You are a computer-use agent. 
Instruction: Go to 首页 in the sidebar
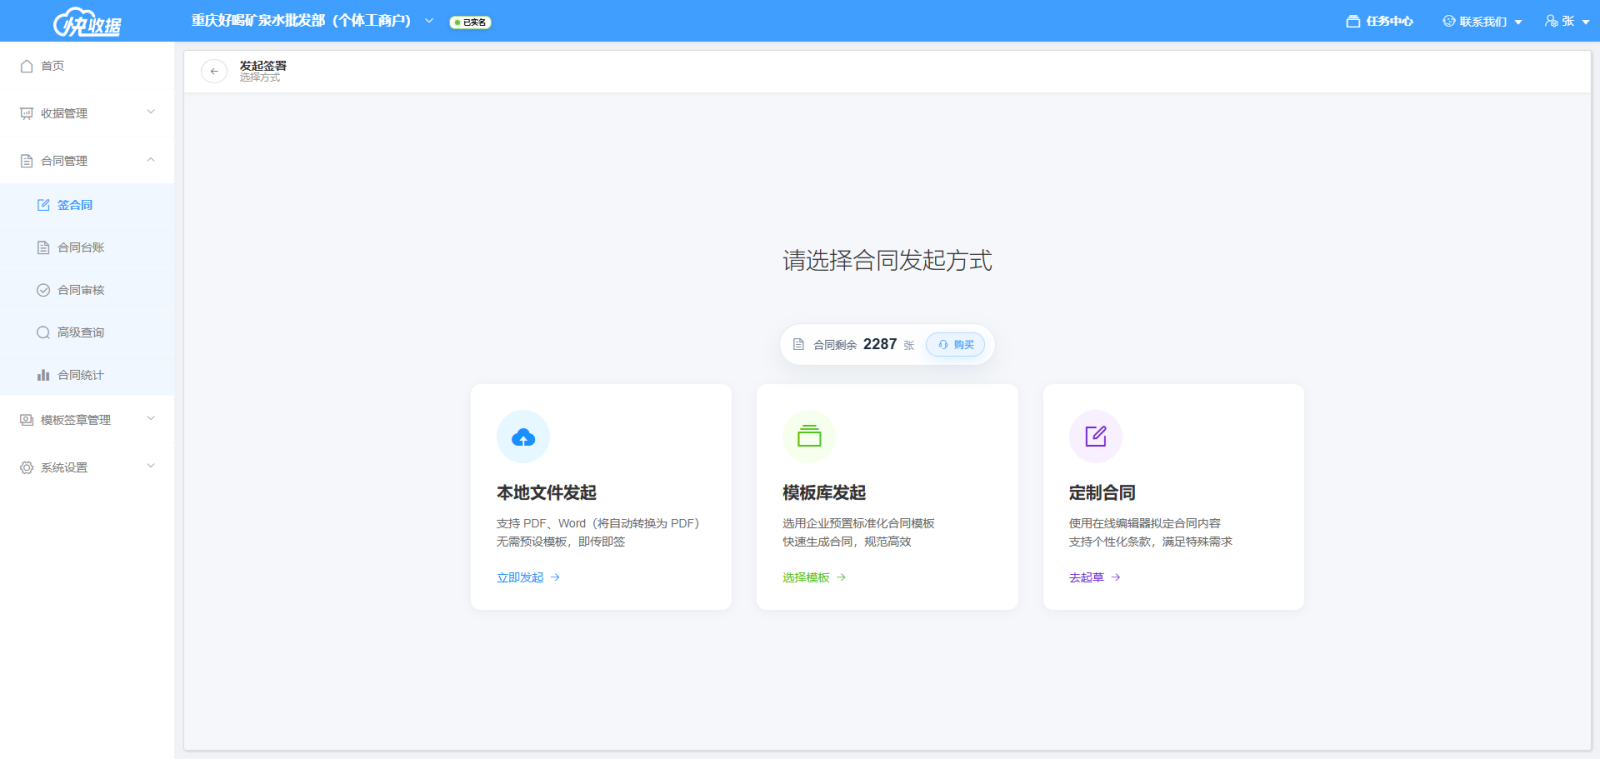coord(52,66)
